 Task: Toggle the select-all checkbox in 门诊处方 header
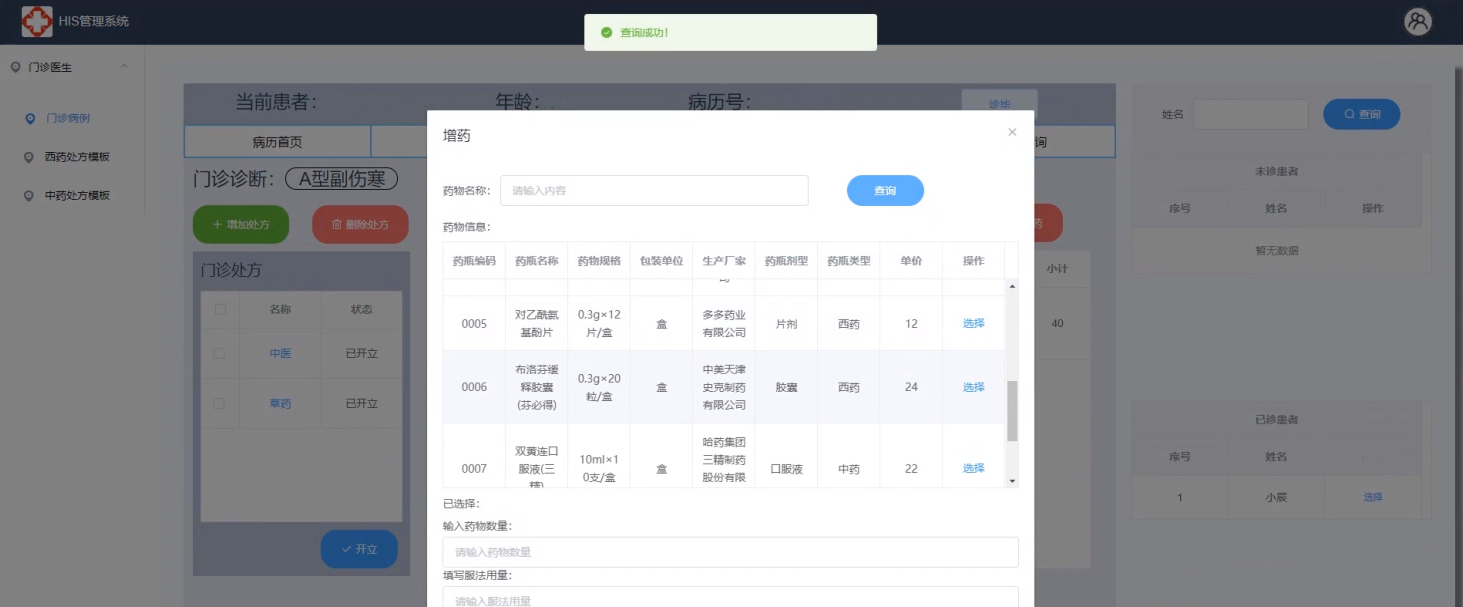coord(220,310)
